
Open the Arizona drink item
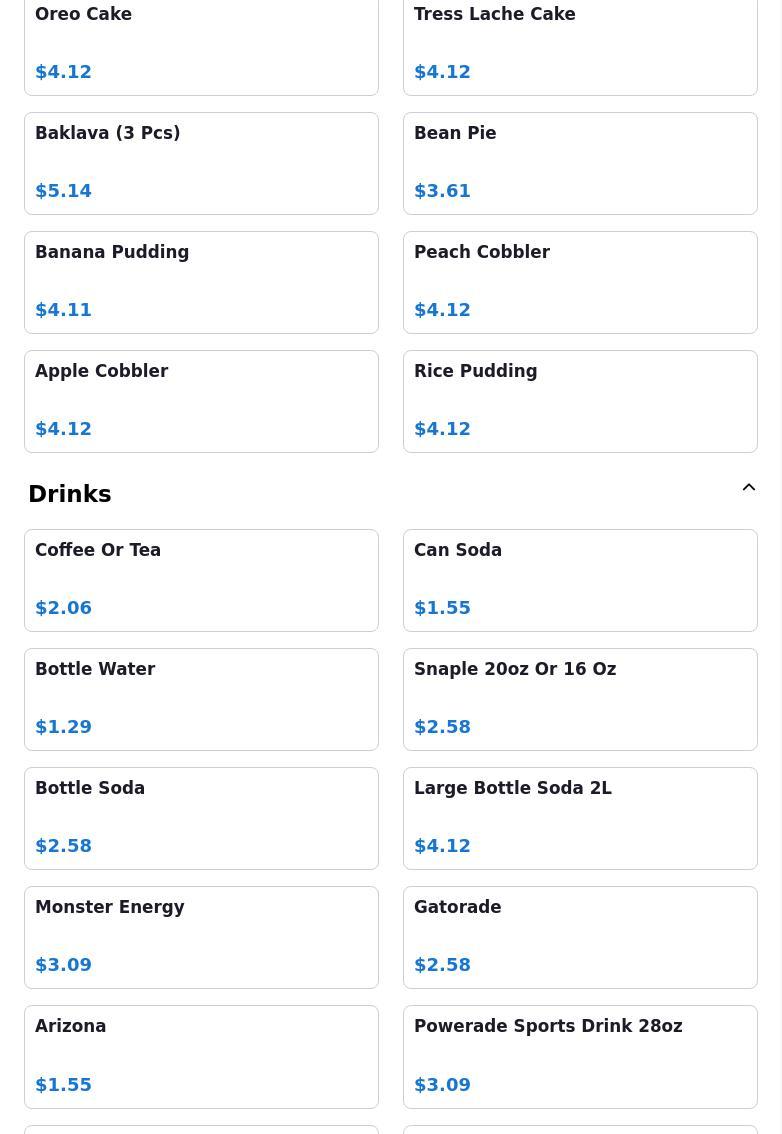point(201,1057)
